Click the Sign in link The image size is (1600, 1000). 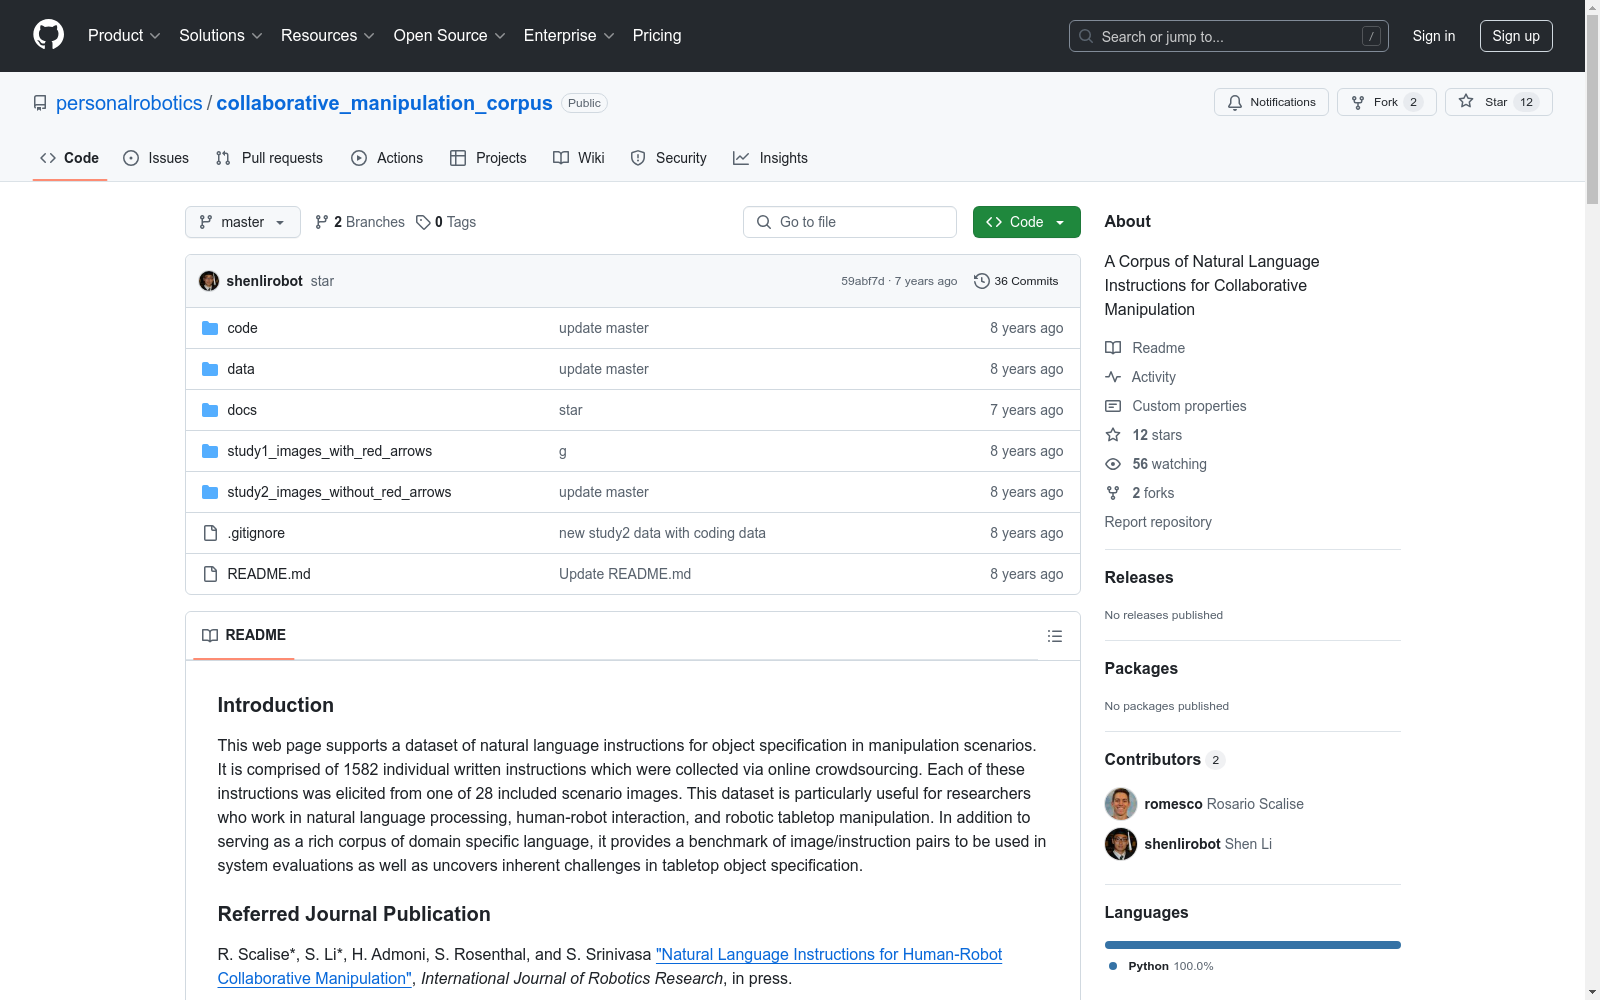click(x=1434, y=36)
